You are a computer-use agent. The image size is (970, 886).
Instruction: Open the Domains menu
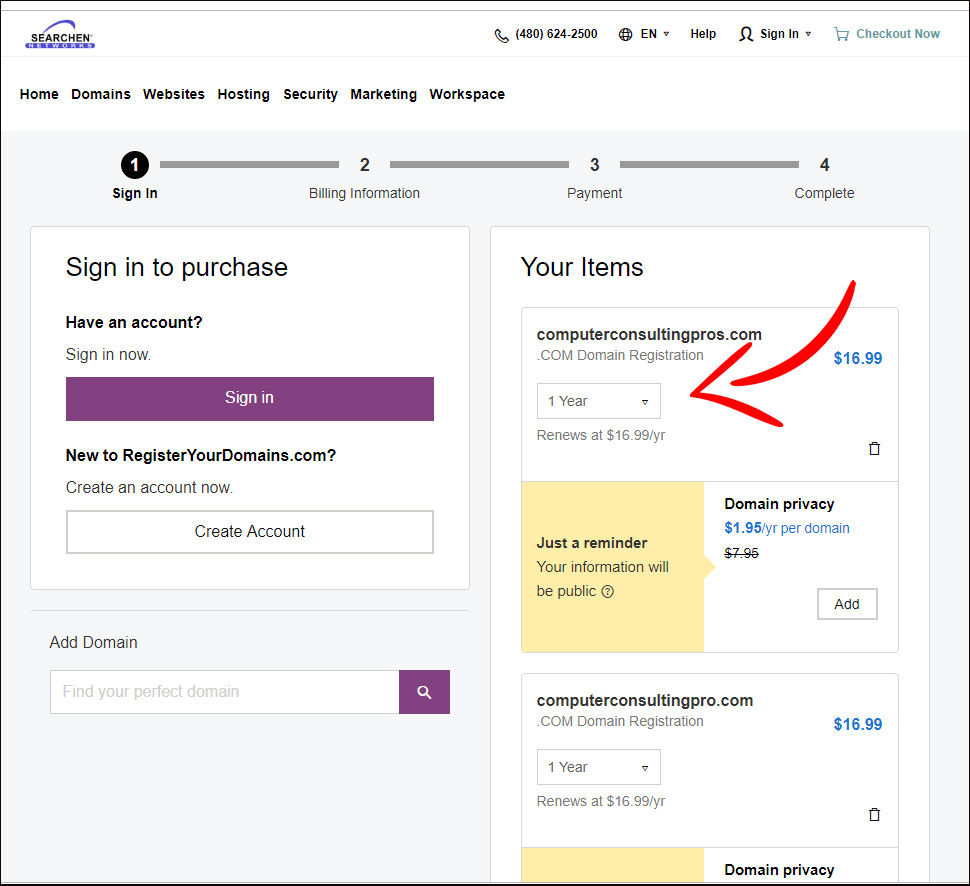tap(101, 94)
